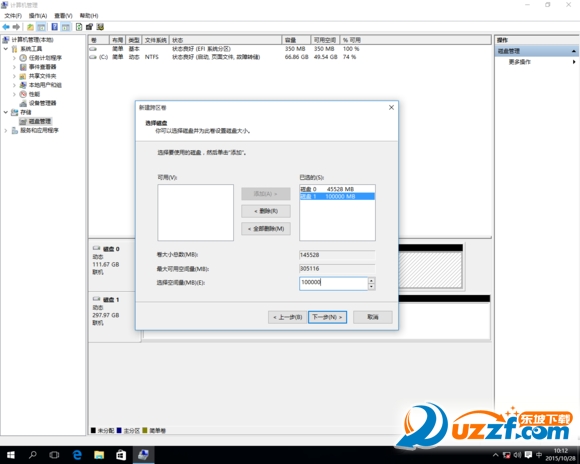The width and height of the screenshot is (580, 464).
Task: Collapse the 存储 node arrow
Action: coord(6,112)
